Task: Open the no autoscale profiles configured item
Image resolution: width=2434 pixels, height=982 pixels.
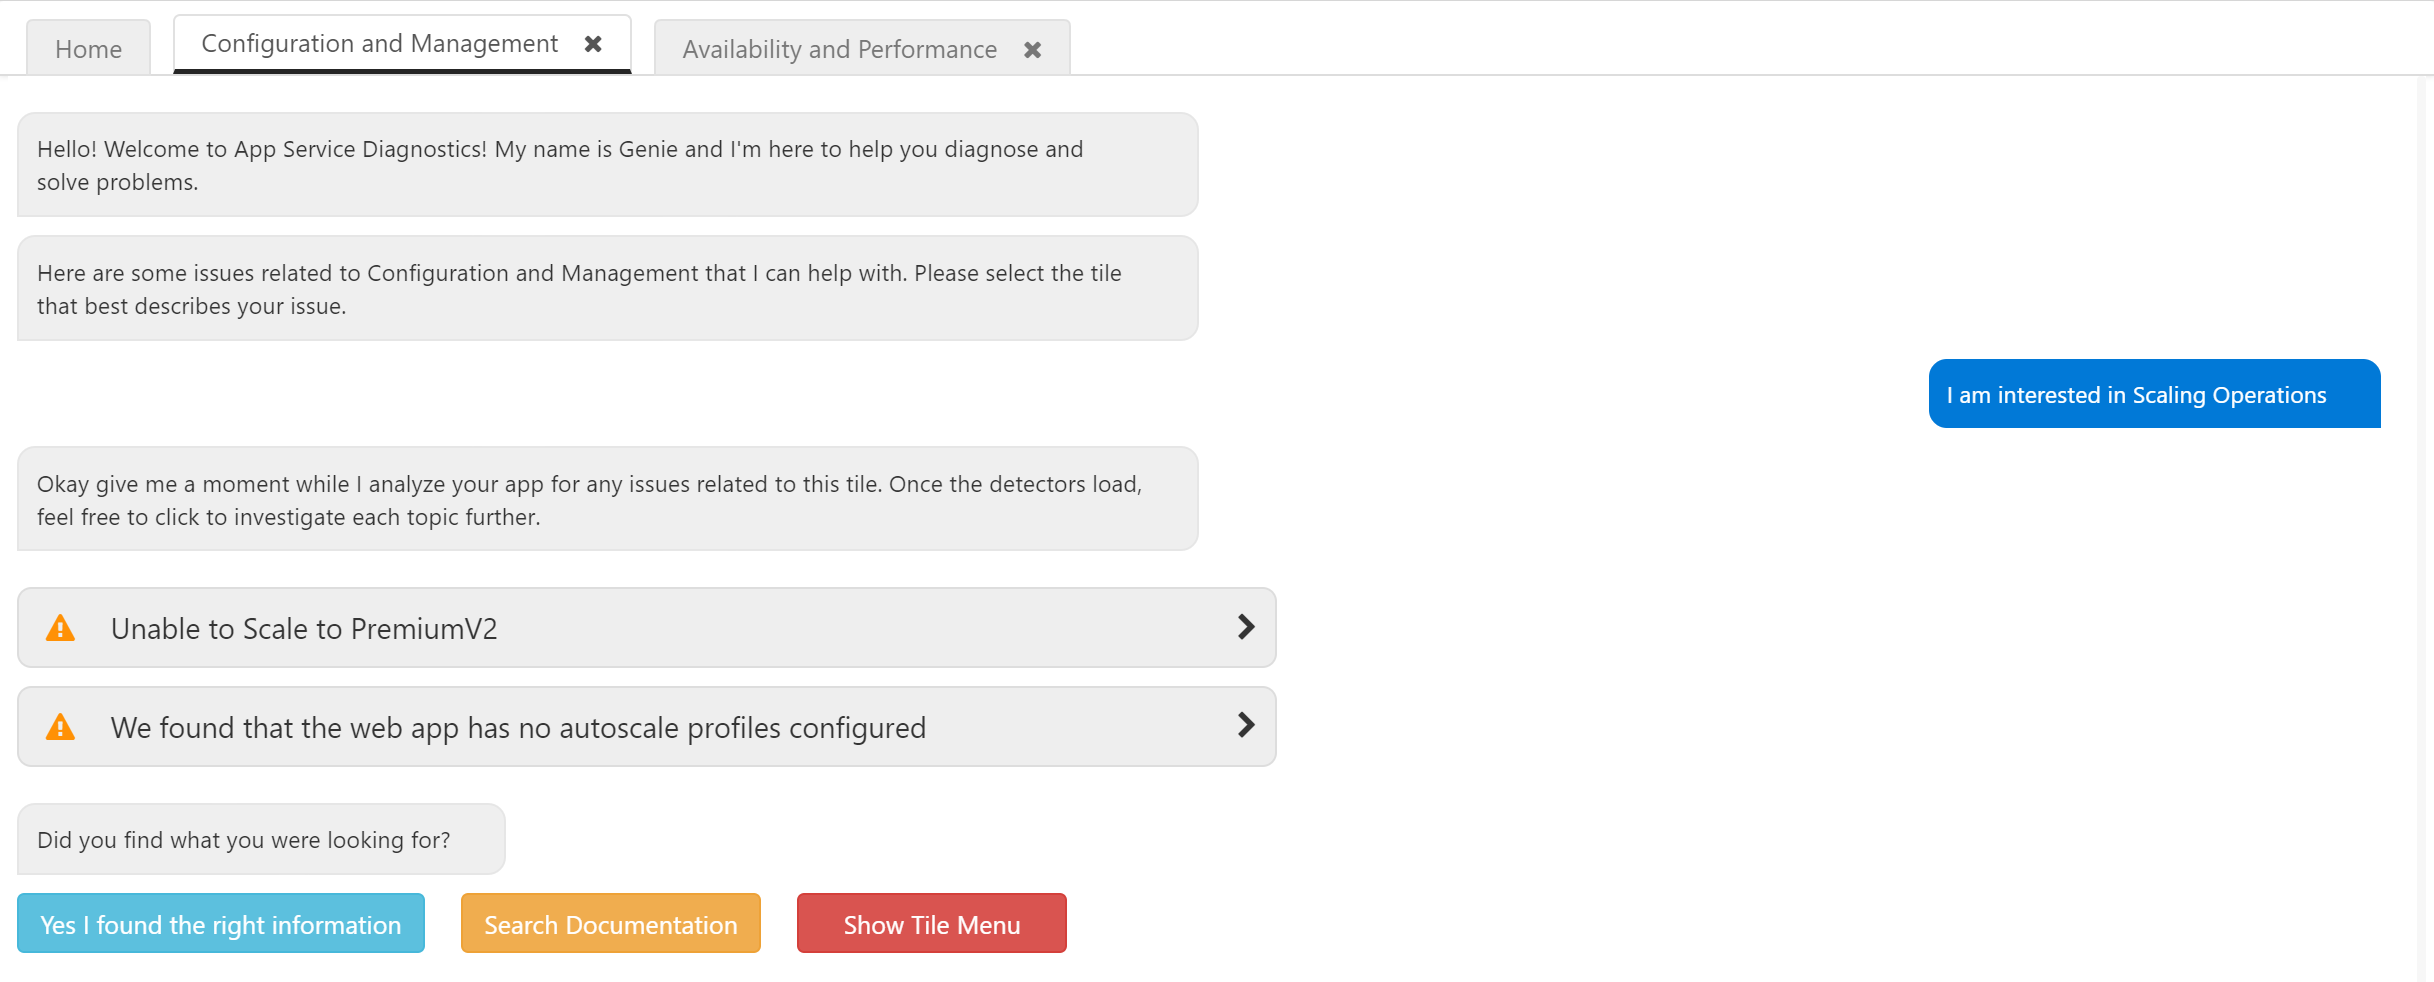Action: [518, 728]
